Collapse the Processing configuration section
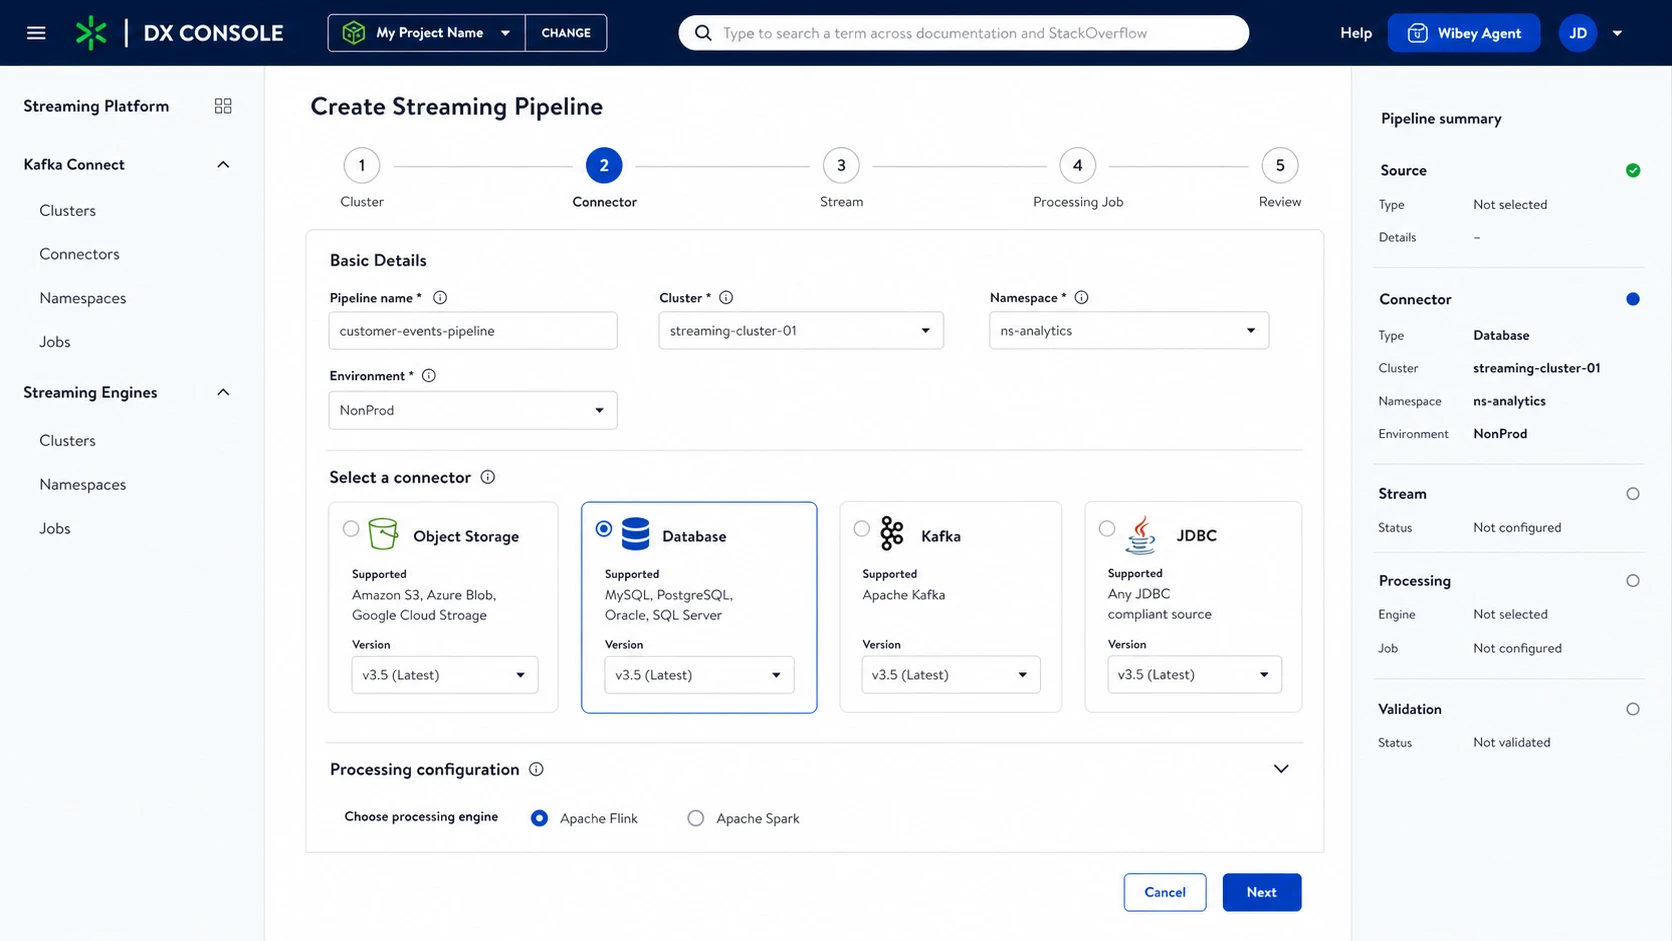Screen dimensions: 1672x941 pyautogui.click(x=1281, y=769)
